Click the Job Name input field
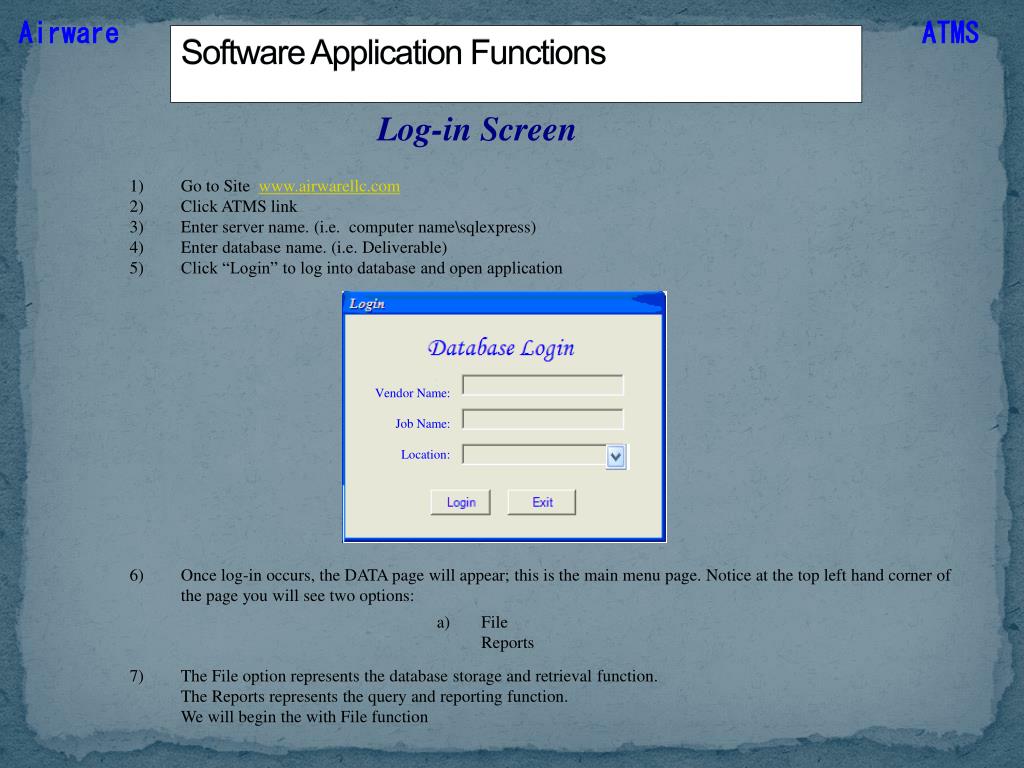Screen dimensions: 1024x768 [543, 419]
